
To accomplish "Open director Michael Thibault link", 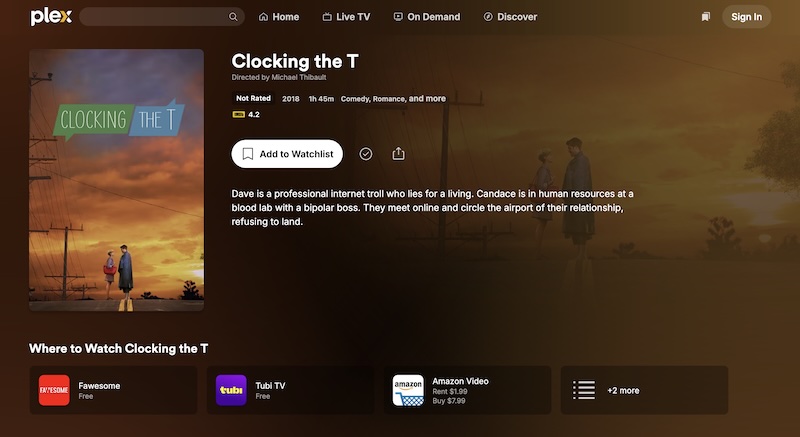I will (298, 78).
